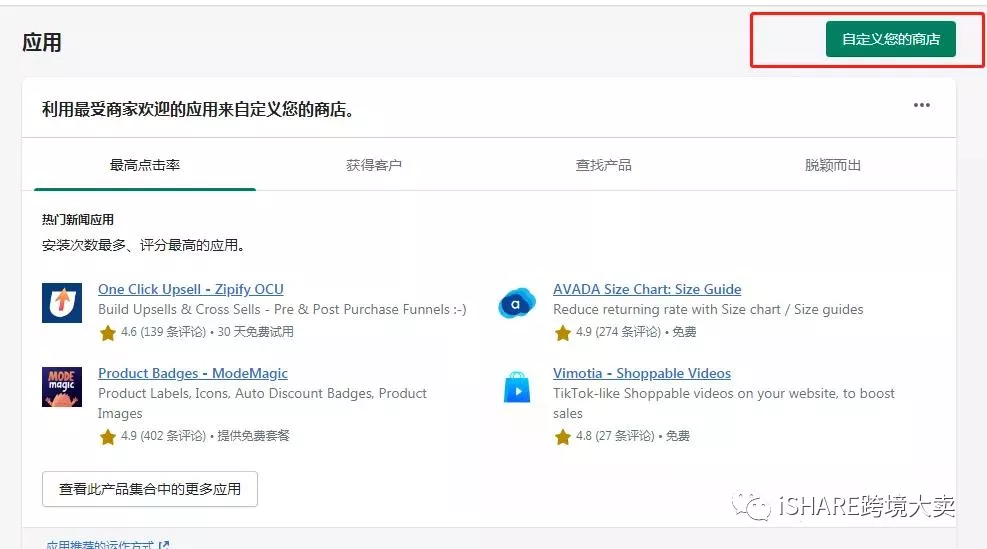Open Product Badges - ModeMagic link

193,373
